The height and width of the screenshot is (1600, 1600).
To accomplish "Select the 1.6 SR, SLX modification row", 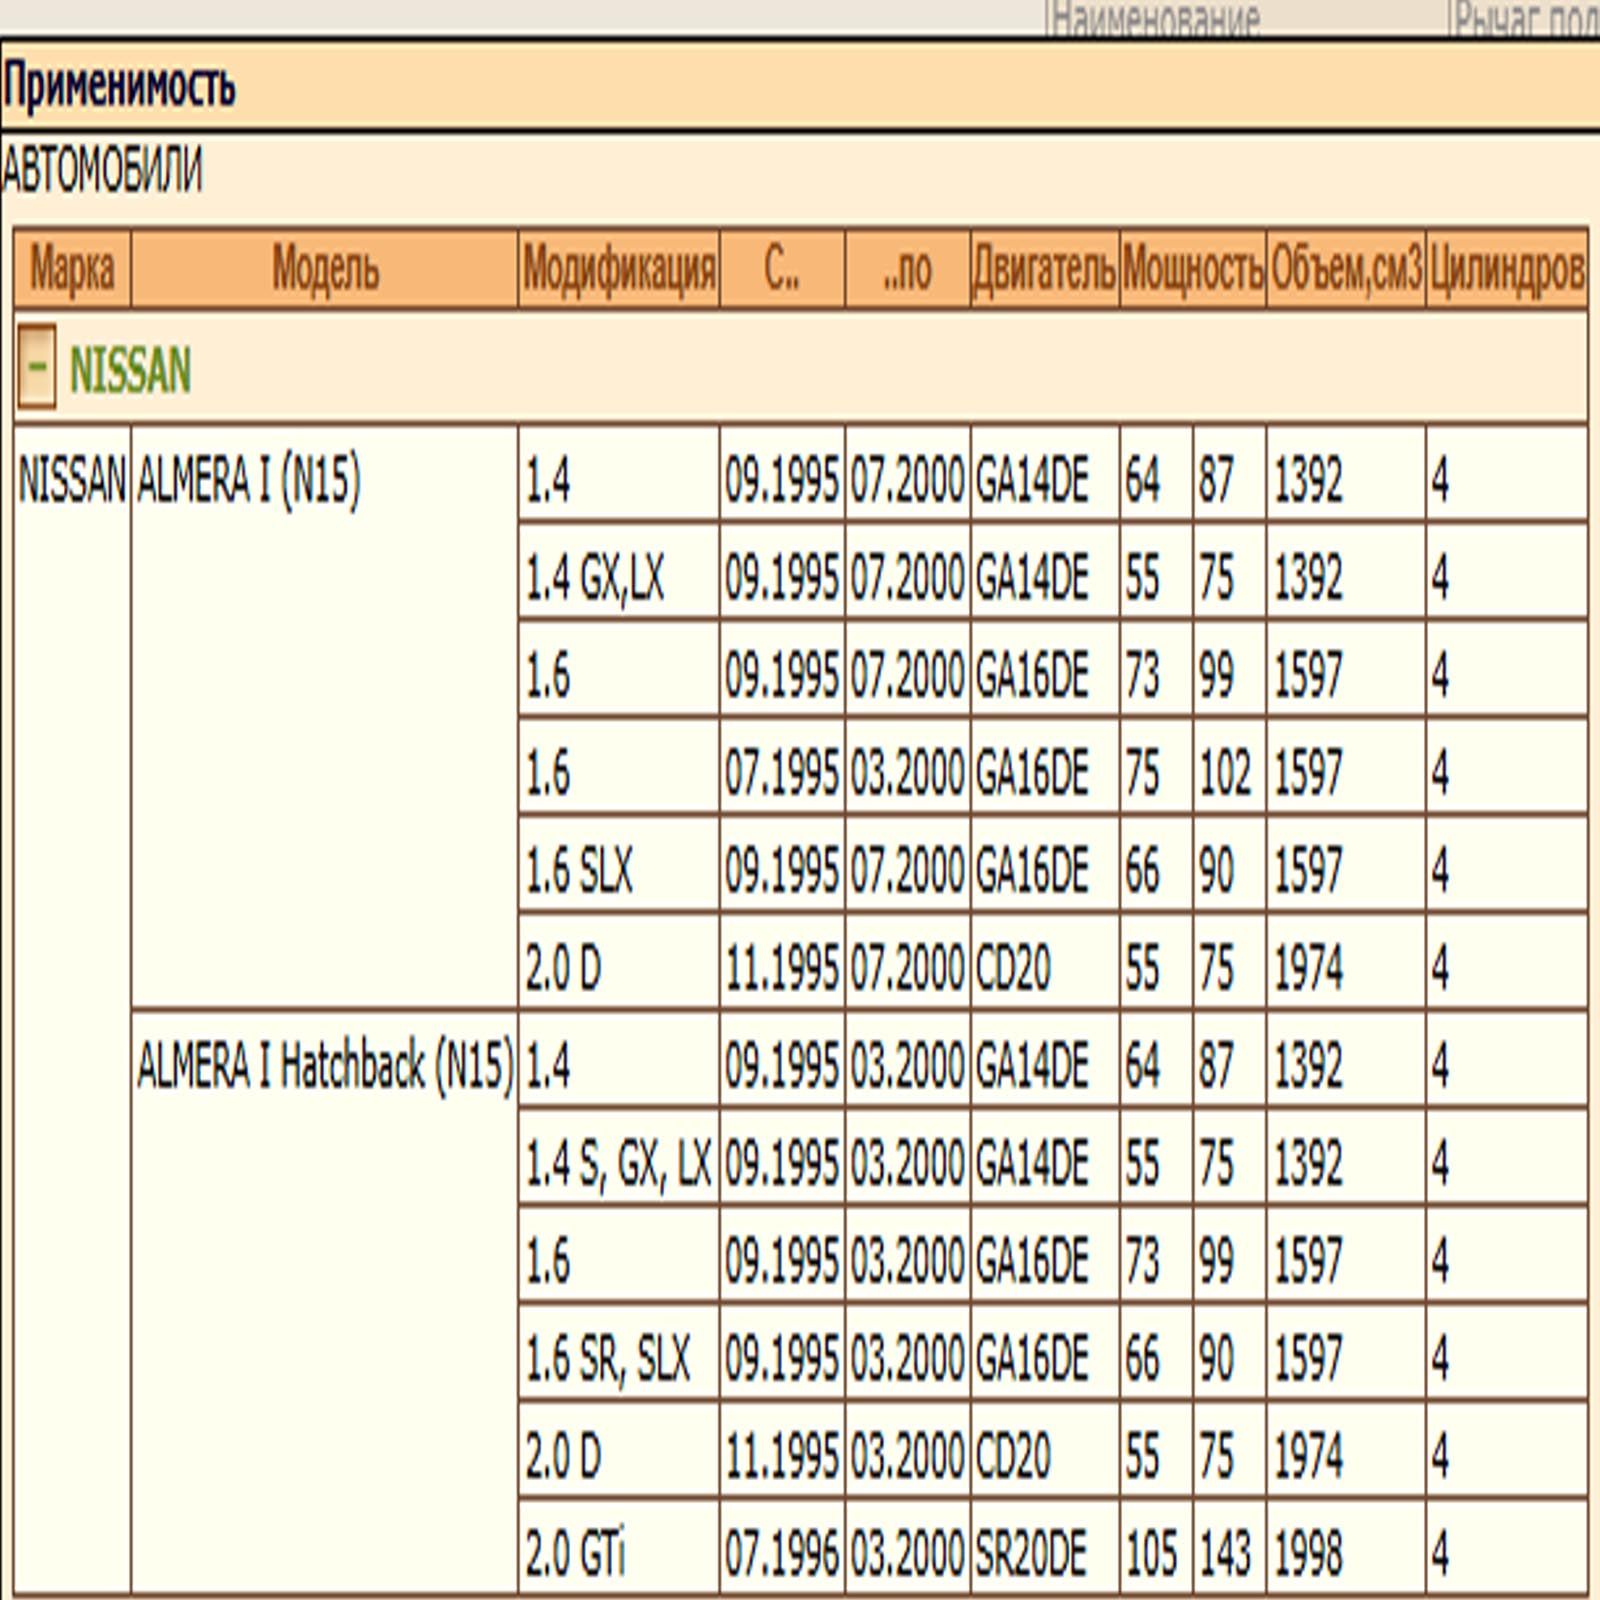I will coord(608,1358).
